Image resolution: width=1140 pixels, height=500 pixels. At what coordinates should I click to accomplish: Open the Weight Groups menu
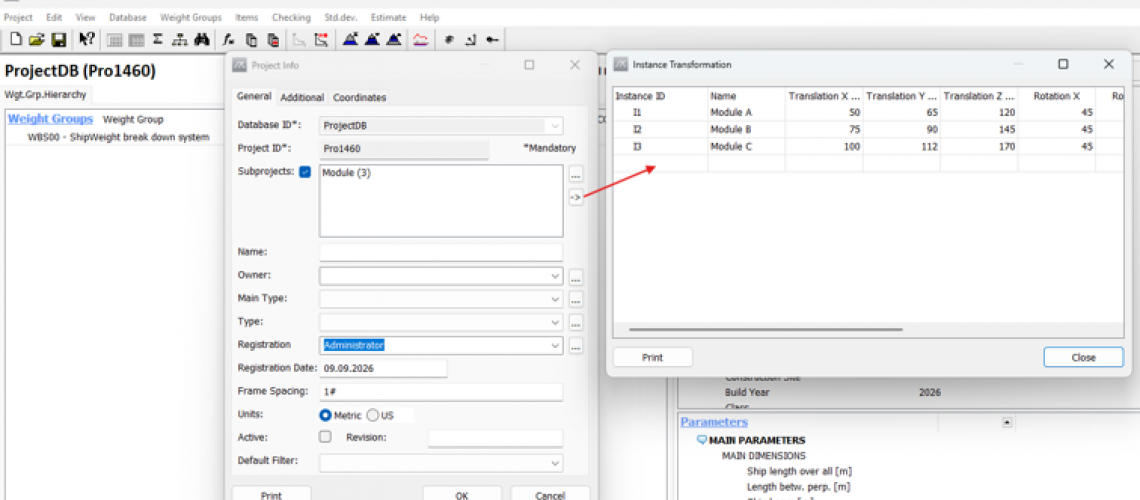190,17
